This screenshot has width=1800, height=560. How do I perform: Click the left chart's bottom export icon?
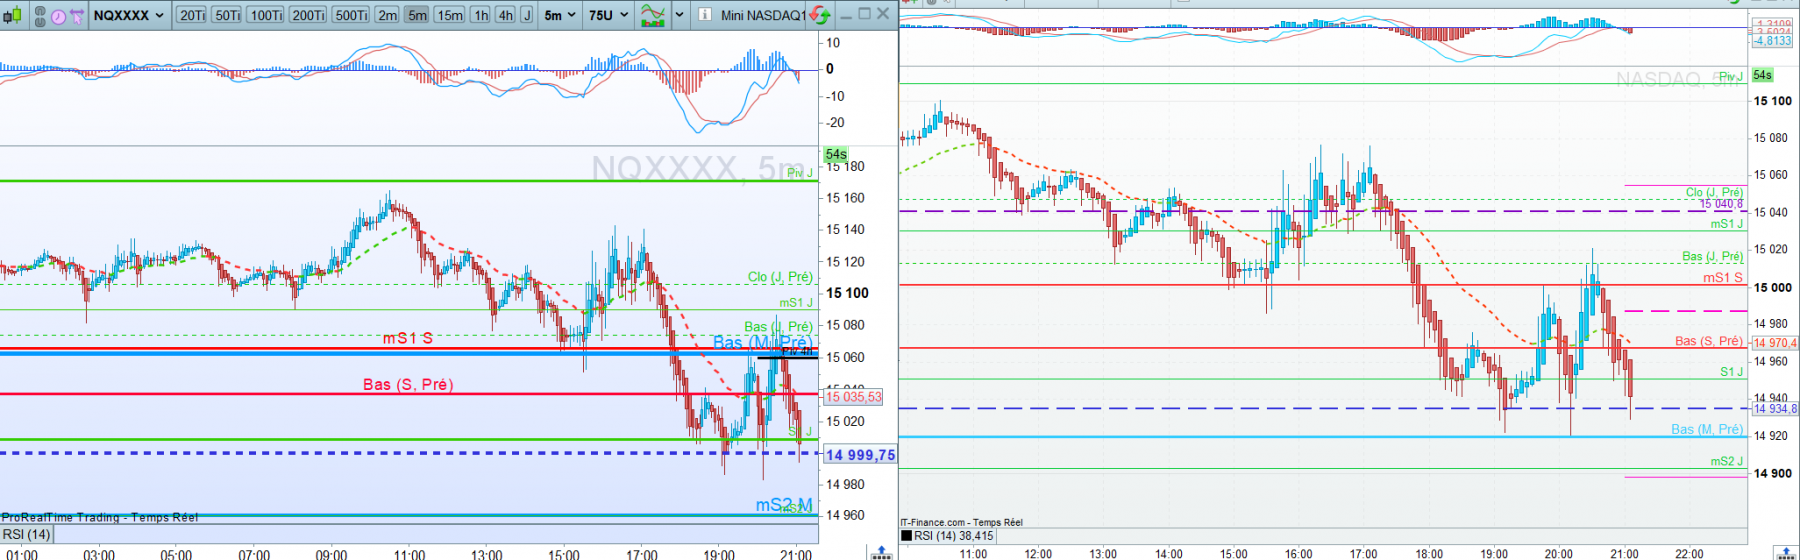(x=881, y=552)
